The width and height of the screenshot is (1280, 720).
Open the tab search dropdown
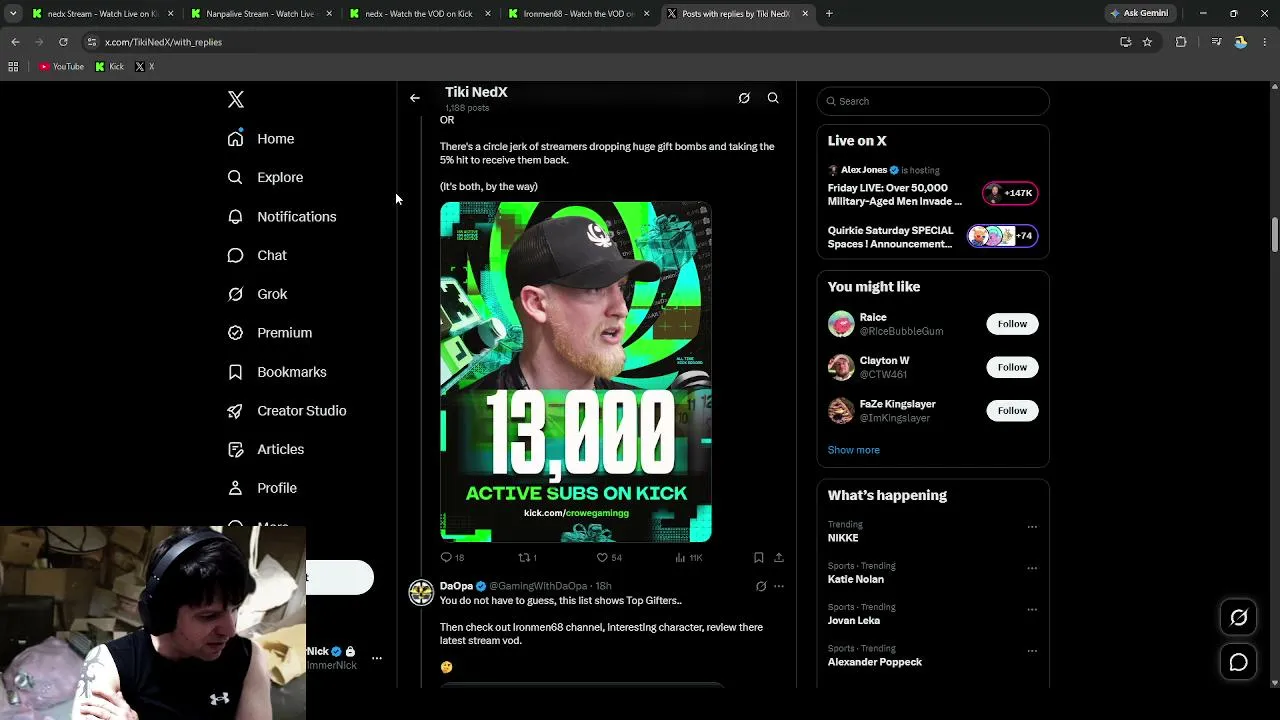[x=13, y=14]
